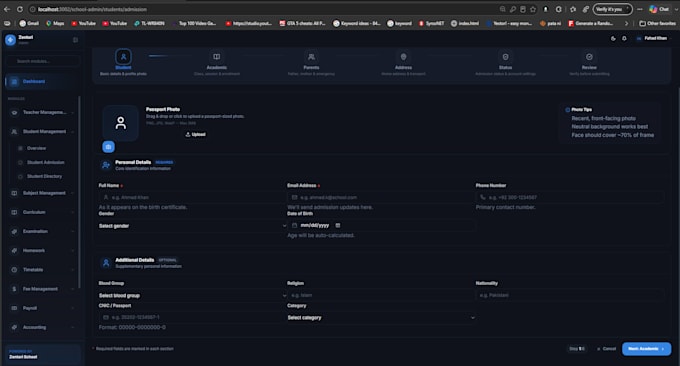Expand Teacher Management menu chevron
This screenshot has height=366, width=680.
click(72, 112)
